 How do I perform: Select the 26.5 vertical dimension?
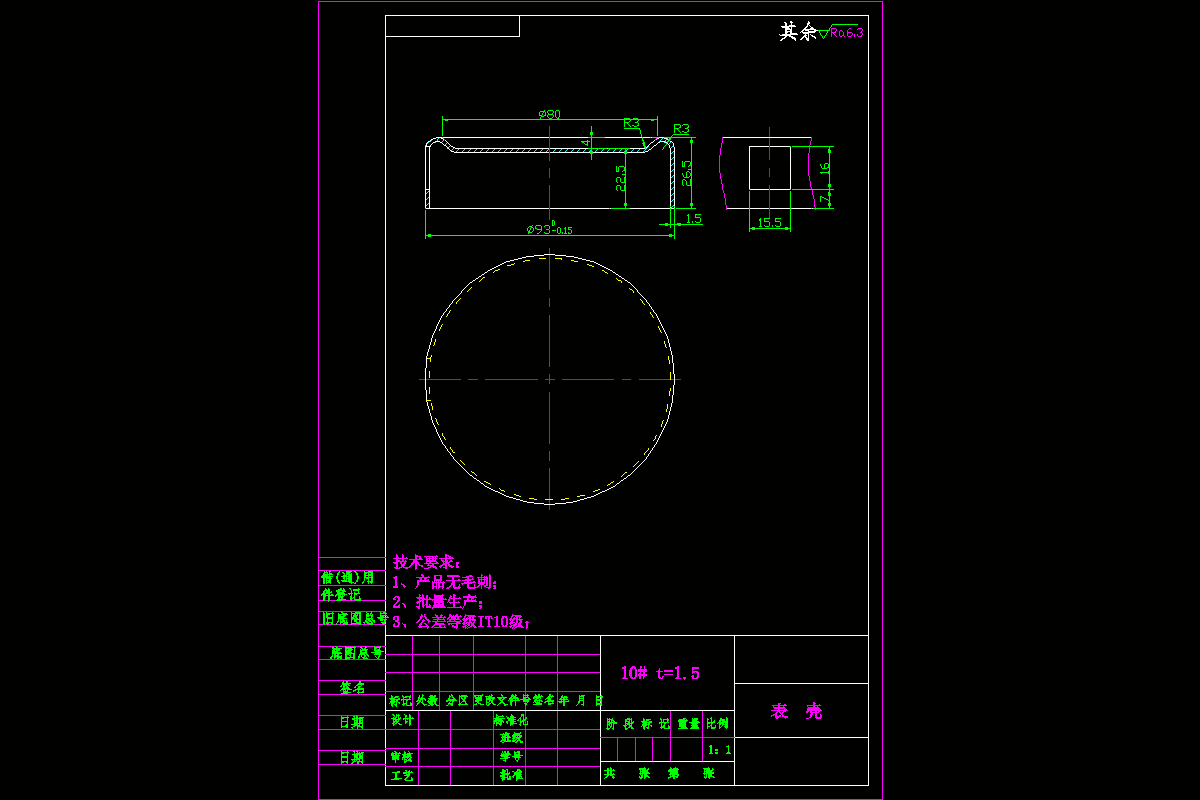686,172
